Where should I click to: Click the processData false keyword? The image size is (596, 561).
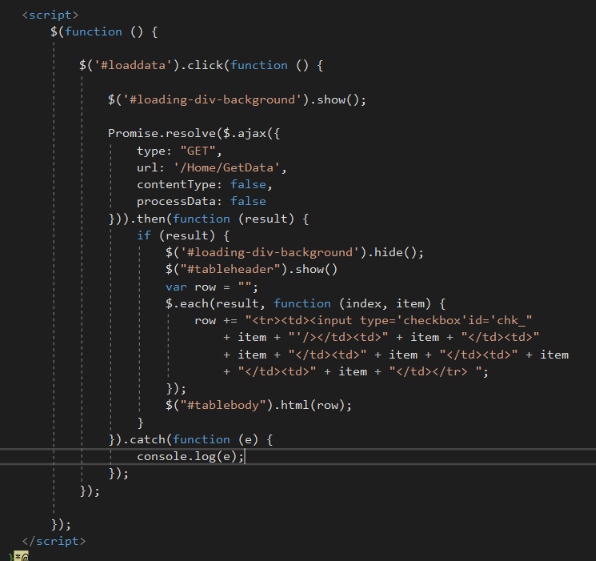tap(248, 201)
